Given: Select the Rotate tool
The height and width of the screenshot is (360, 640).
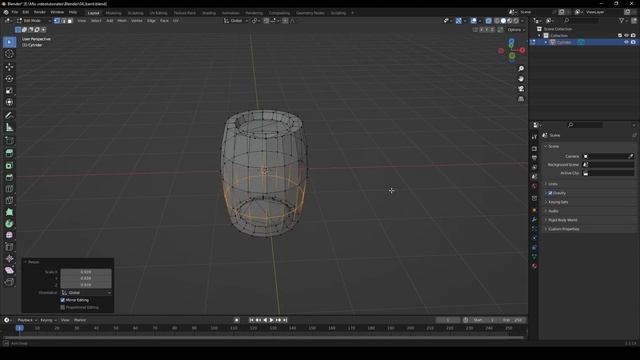Looking at the screenshot, I should pyautogui.click(x=9, y=78).
